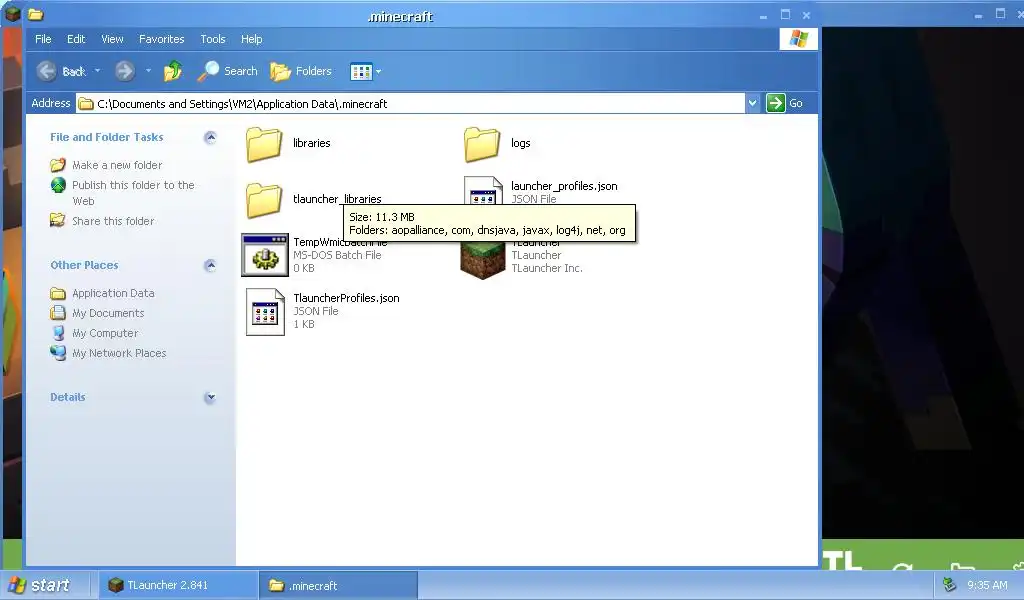
Task: Select the libraries folder icon
Action: pyautogui.click(x=264, y=144)
